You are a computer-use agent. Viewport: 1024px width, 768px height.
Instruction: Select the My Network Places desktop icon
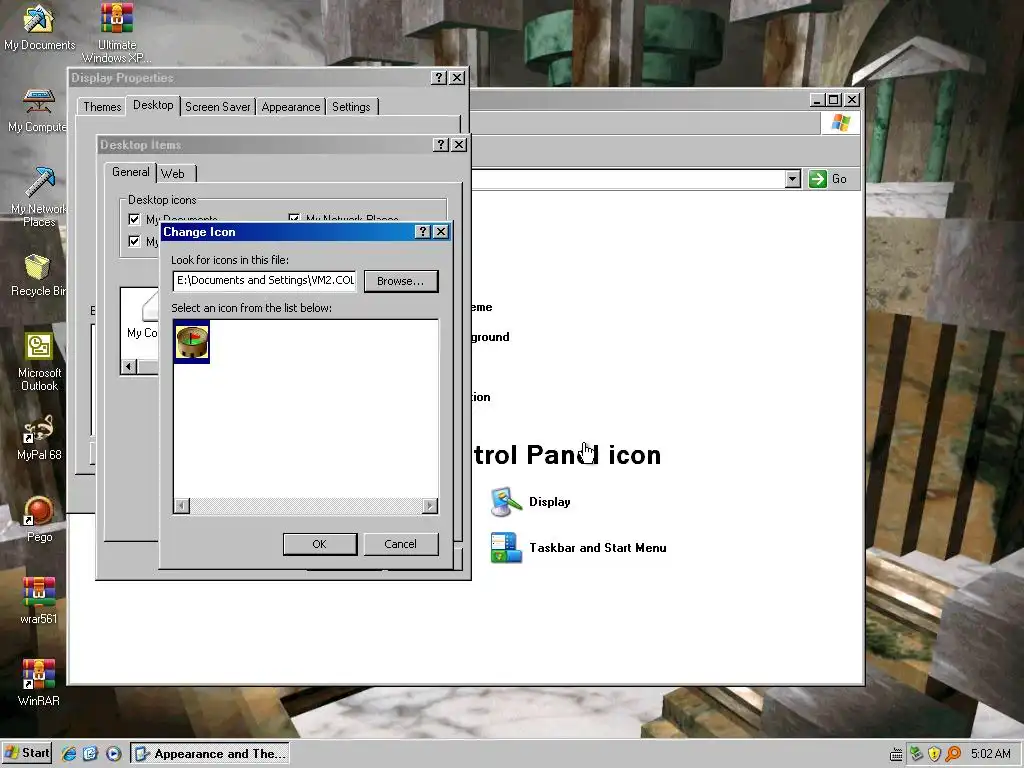39,196
